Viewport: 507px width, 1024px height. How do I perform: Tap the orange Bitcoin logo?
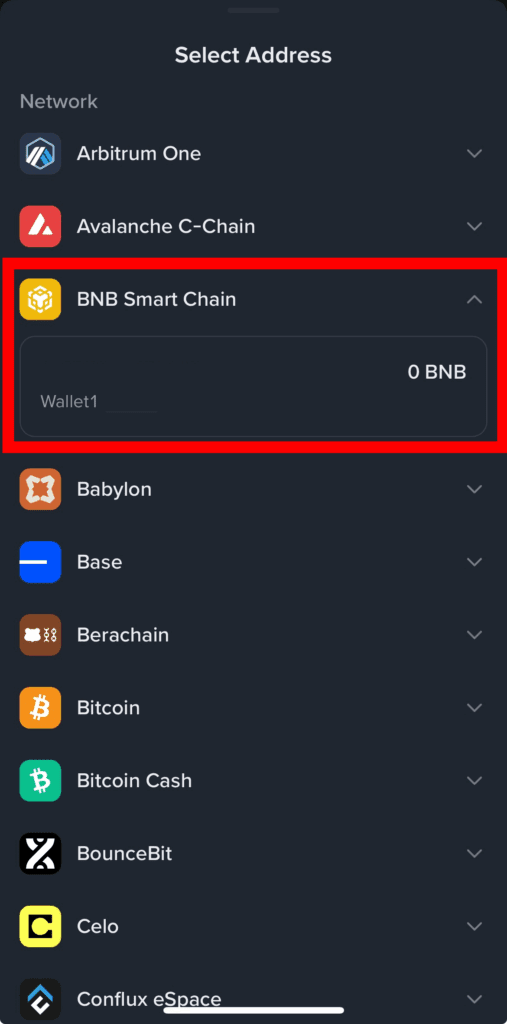click(41, 707)
